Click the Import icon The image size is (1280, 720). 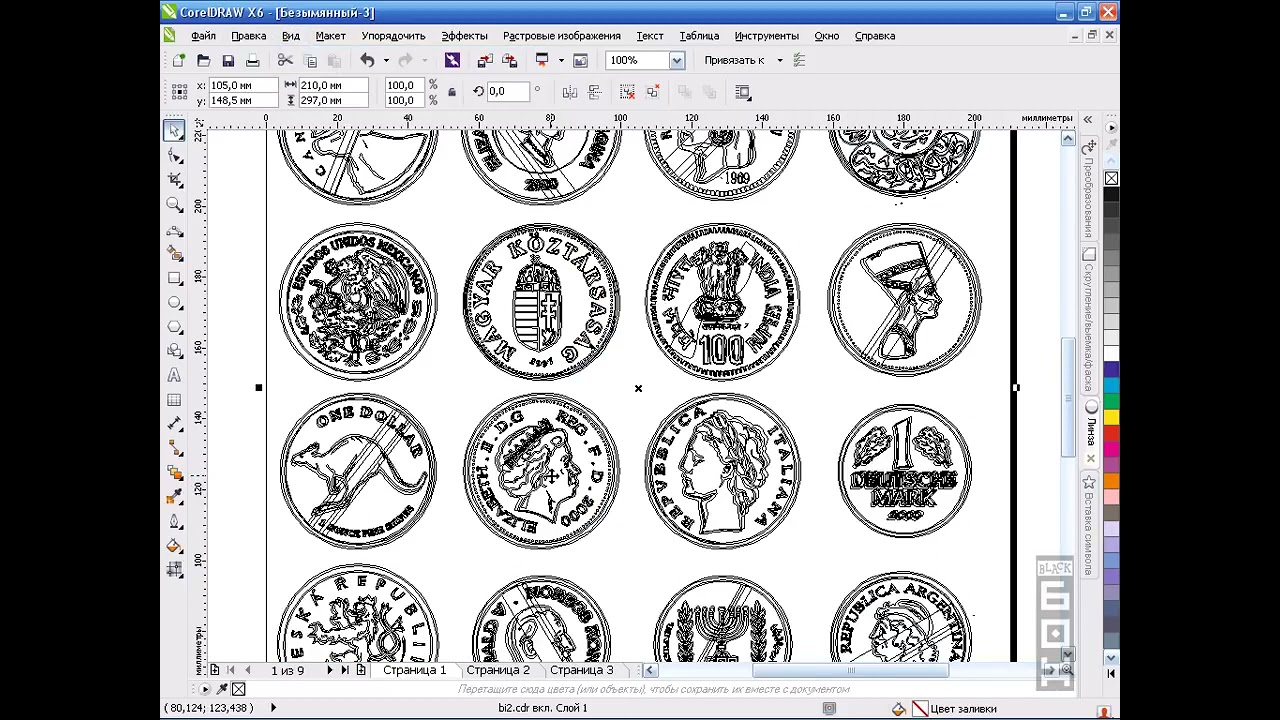pyautogui.click(x=485, y=61)
